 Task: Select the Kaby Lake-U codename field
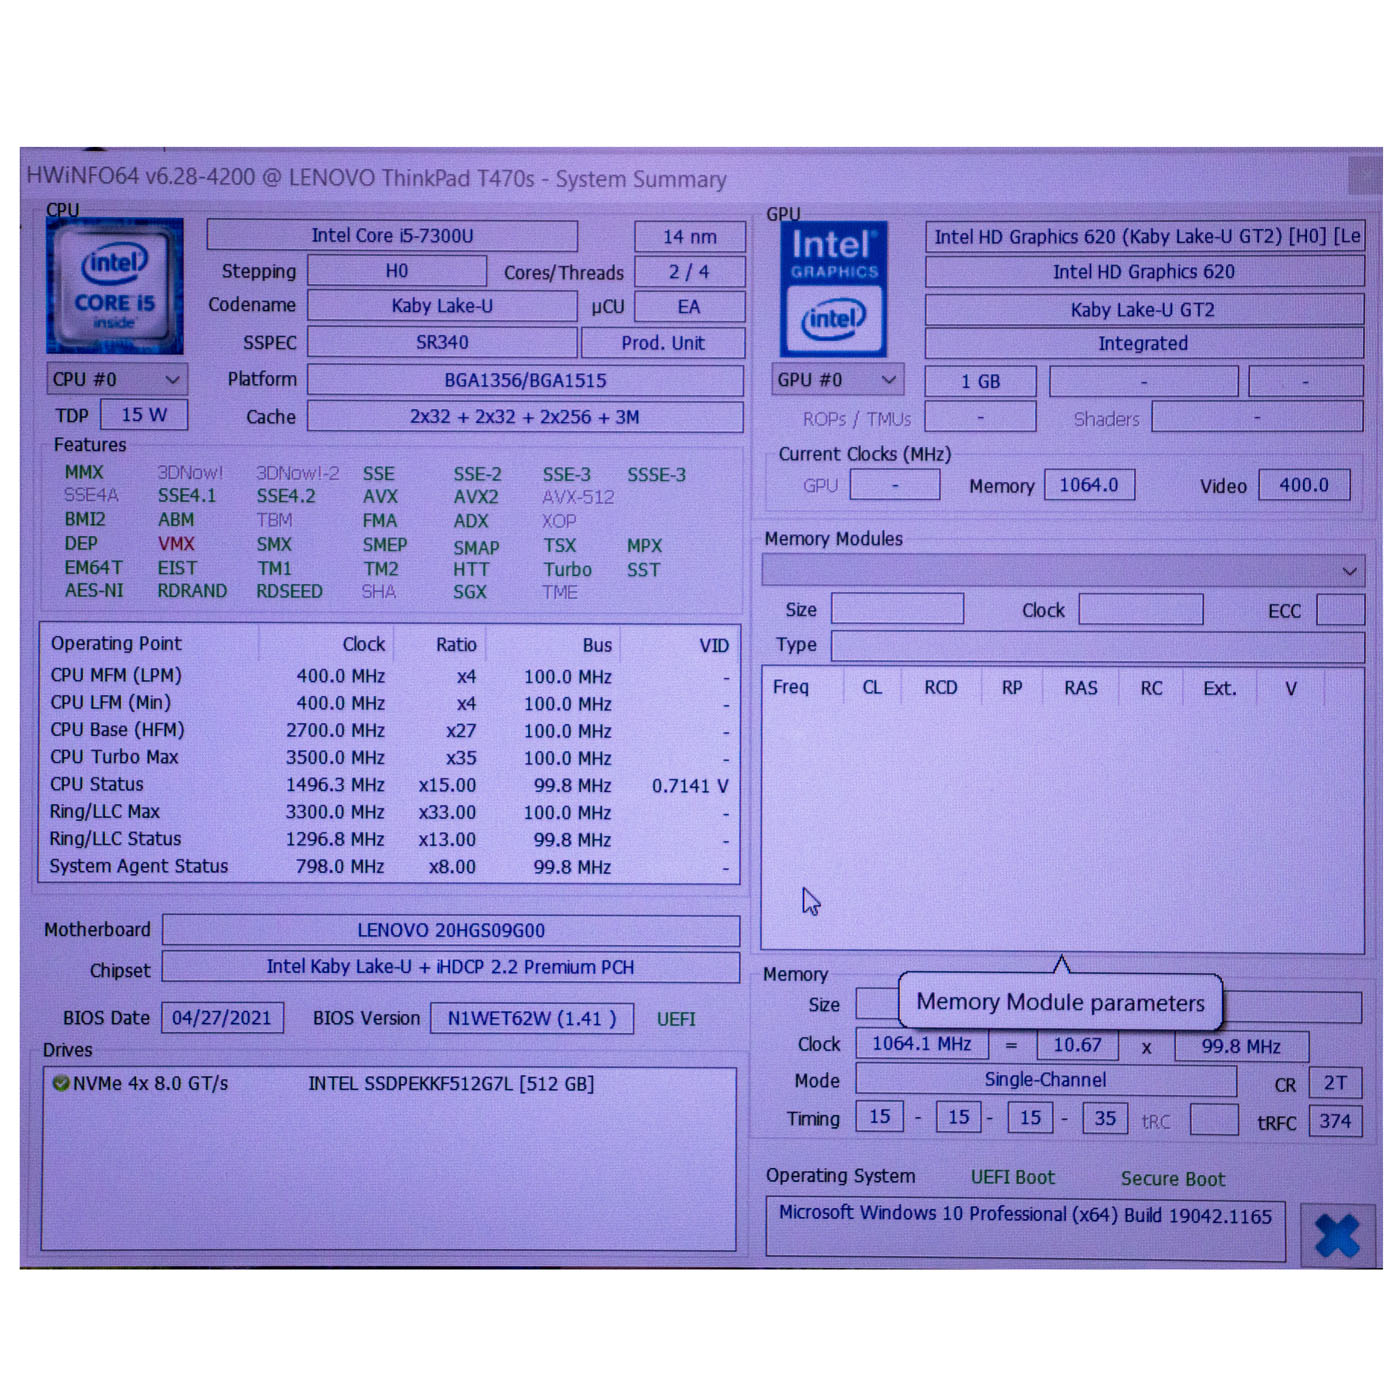(442, 306)
